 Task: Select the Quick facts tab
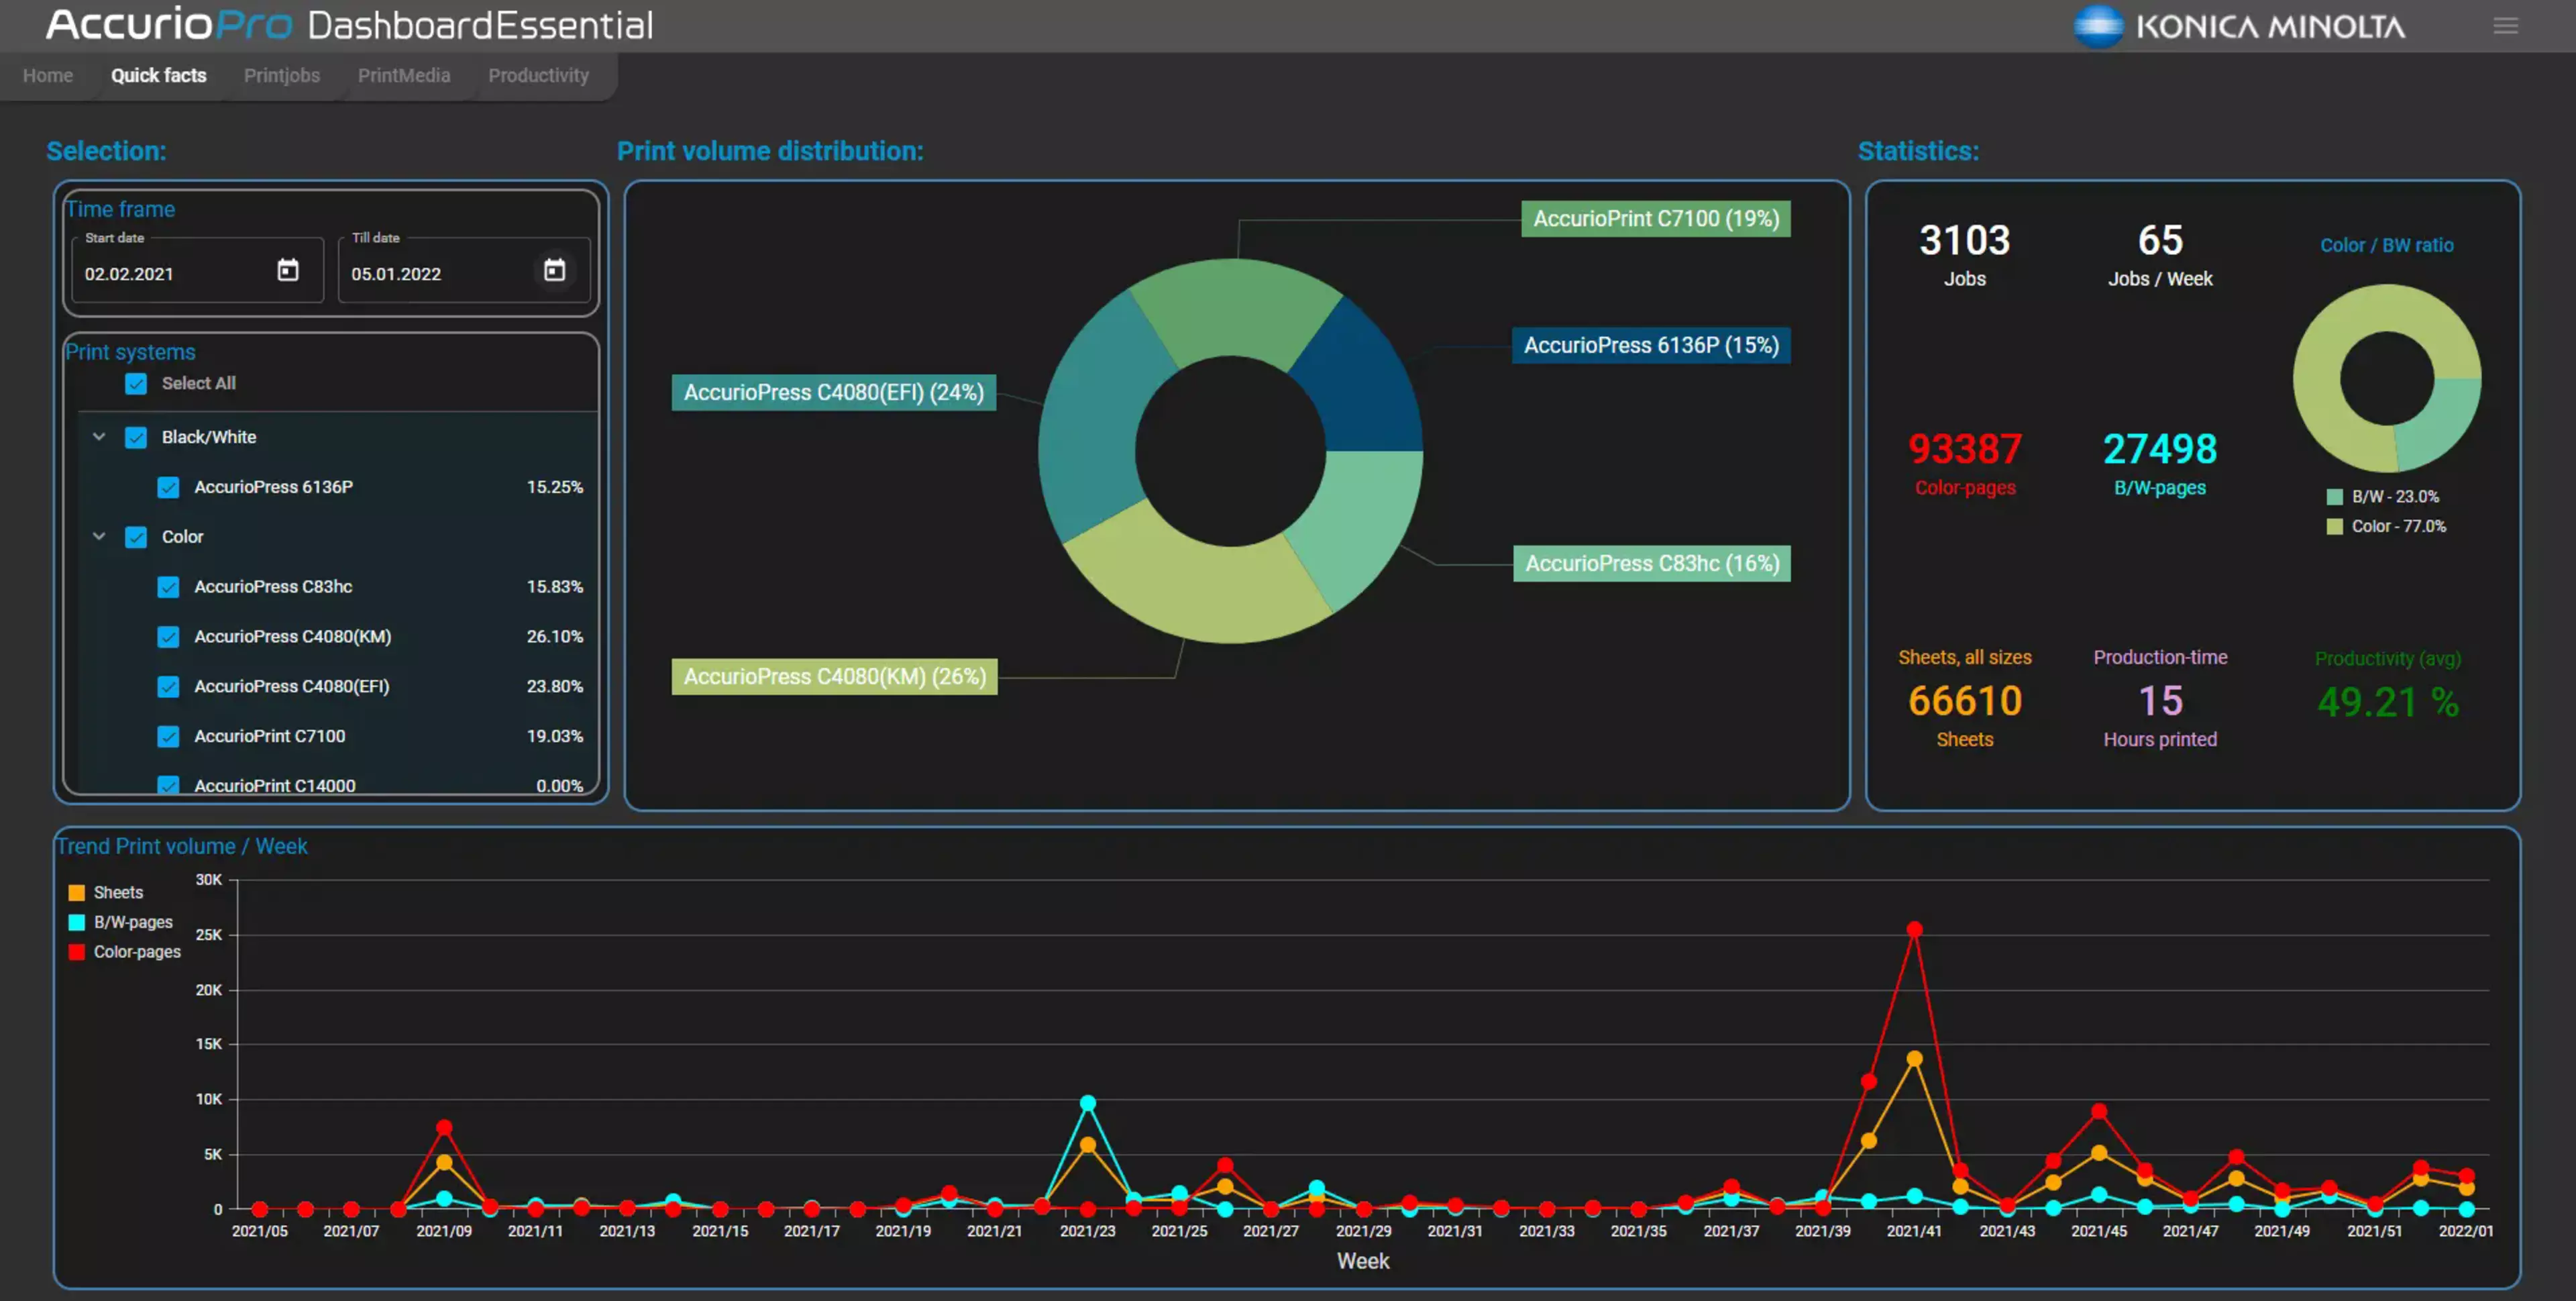158,76
